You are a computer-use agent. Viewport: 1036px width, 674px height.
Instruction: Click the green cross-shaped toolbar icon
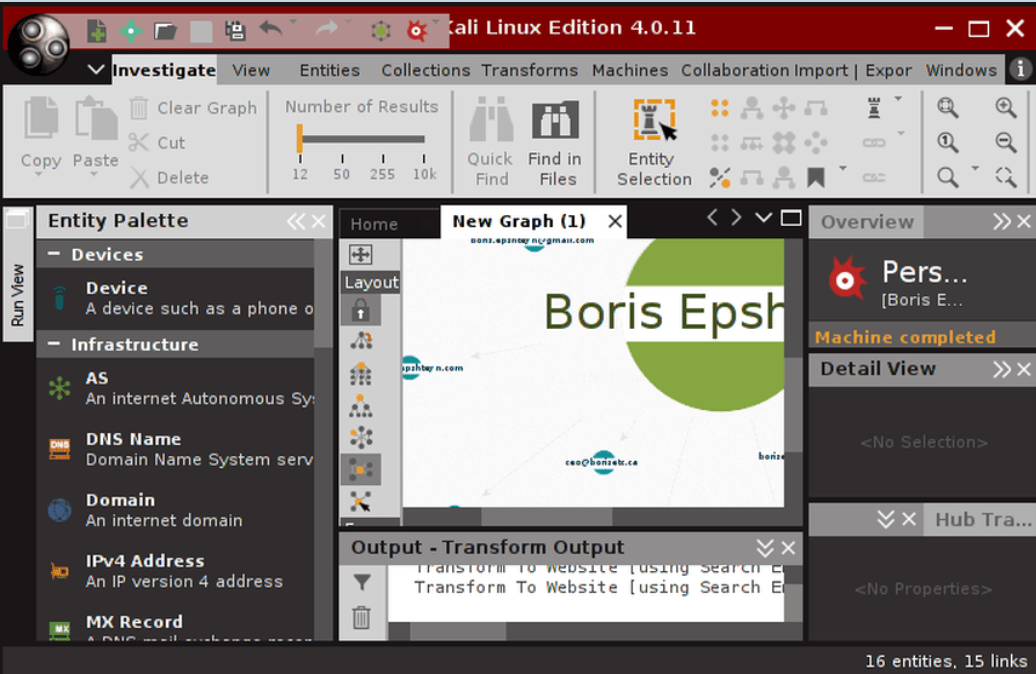pyautogui.click(x=131, y=30)
